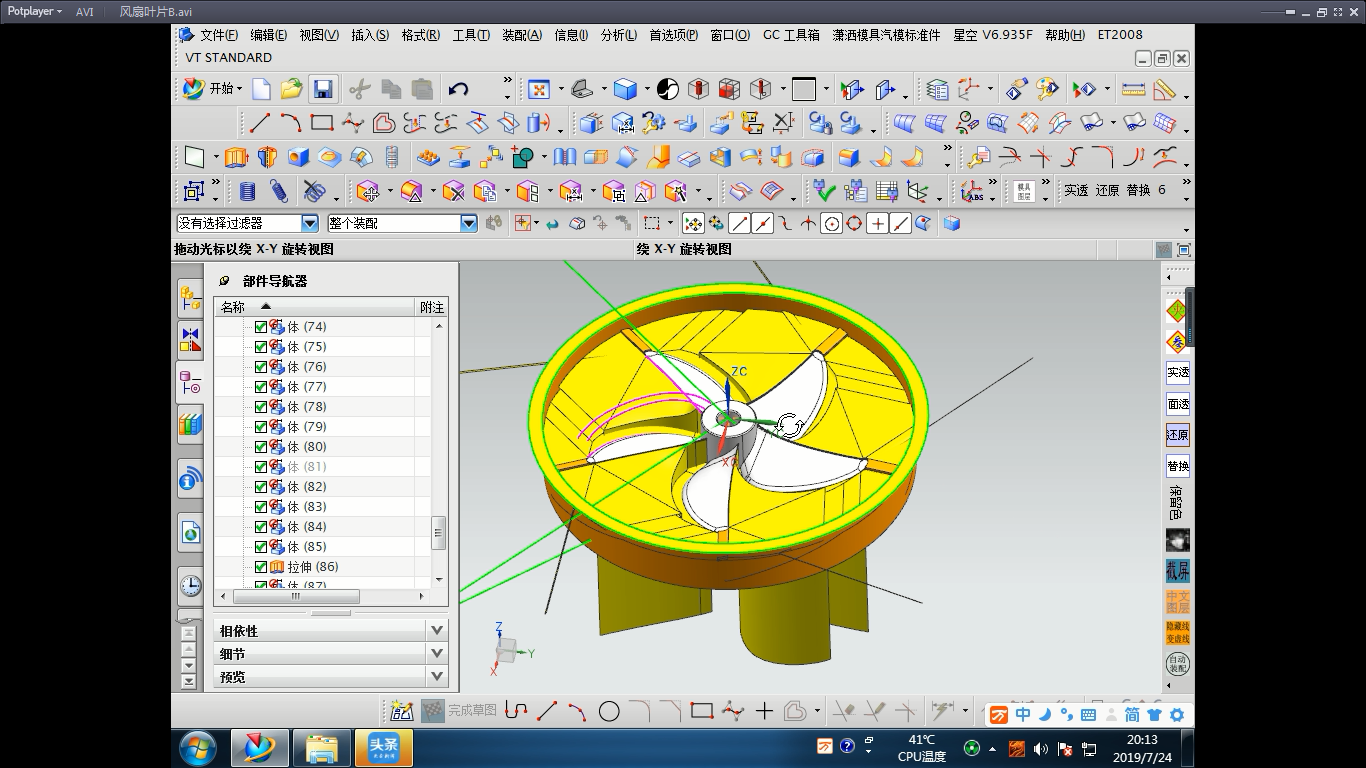Click the Measure Angle icon
The width and height of the screenshot is (1366, 768).
tap(1164, 89)
